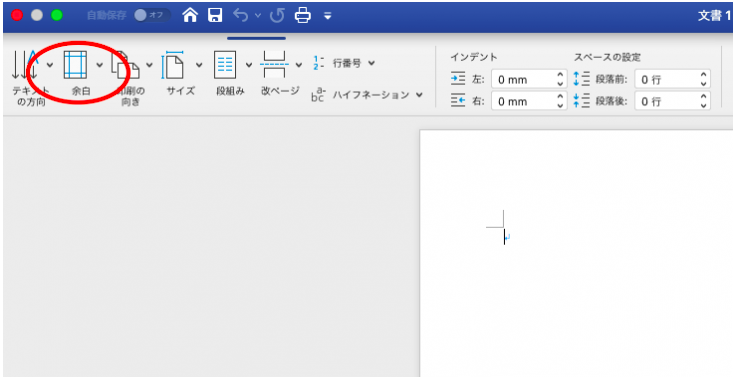Click the right indent icon beside 右

click(458, 101)
